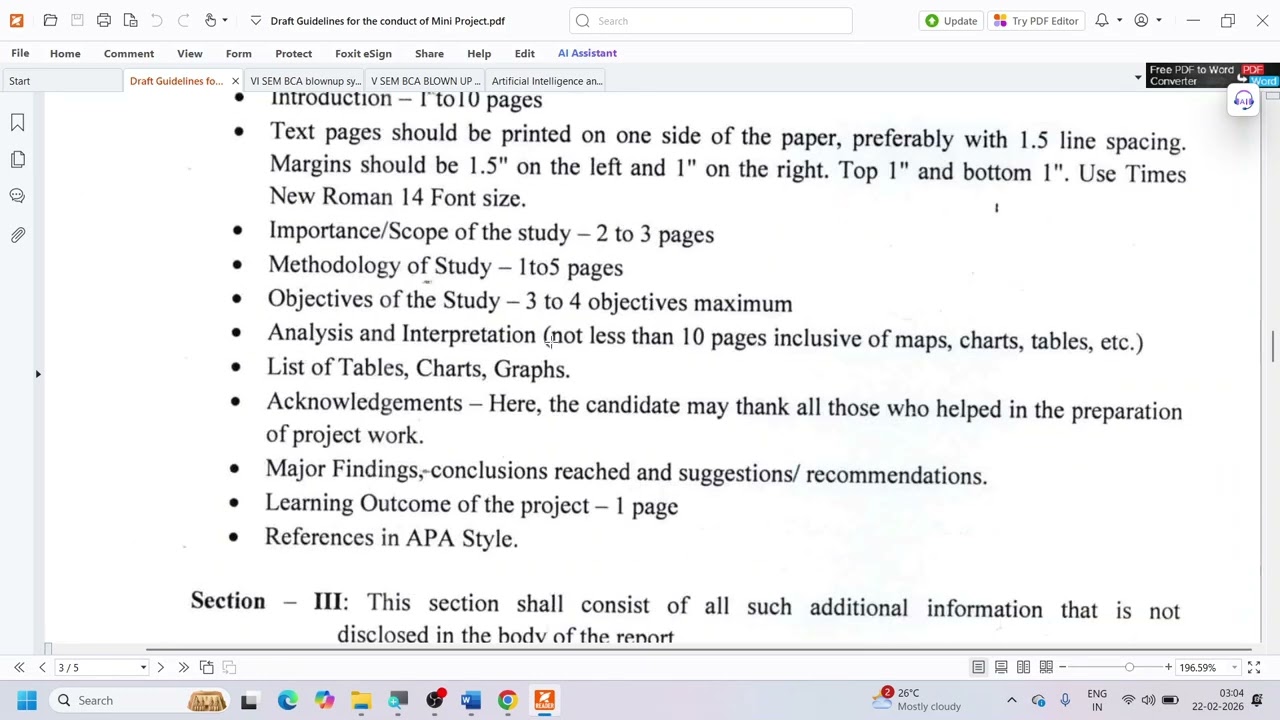Open the Pages thumbnail panel icon
Viewport: 1280px width, 720px height.
coord(17,160)
